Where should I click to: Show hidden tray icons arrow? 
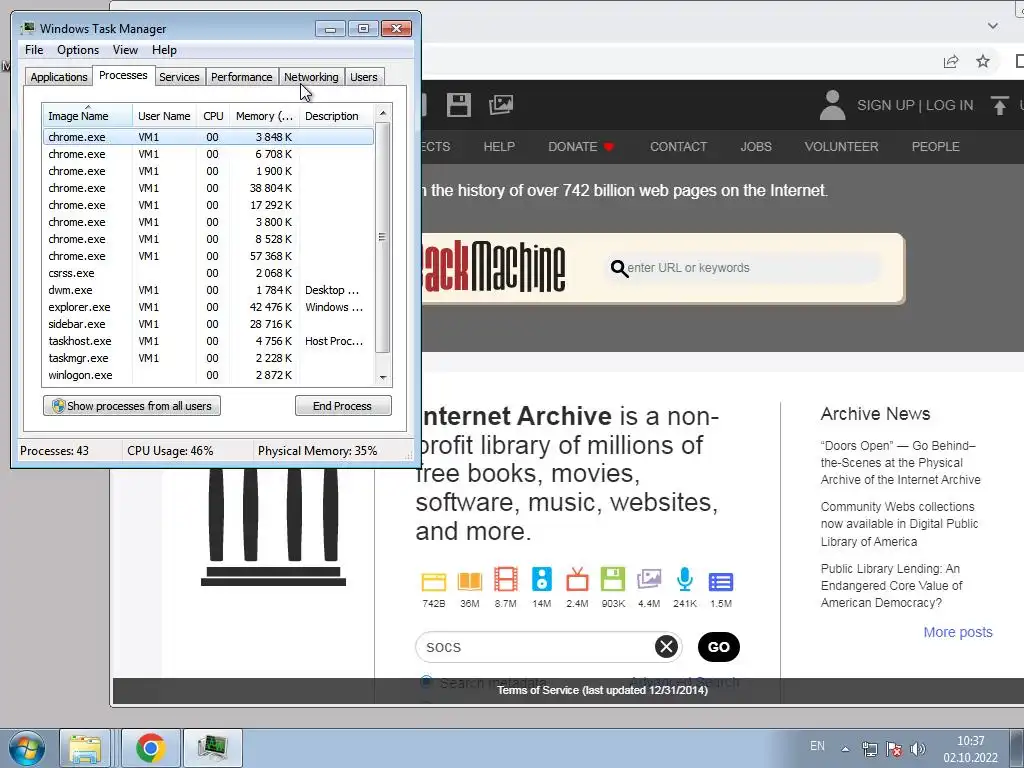coord(845,749)
